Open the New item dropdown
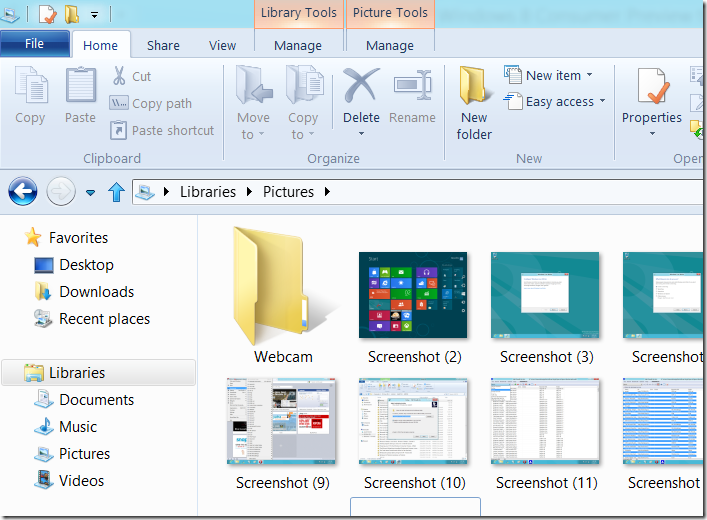This screenshot has height=520, width=707. point(589,75)
